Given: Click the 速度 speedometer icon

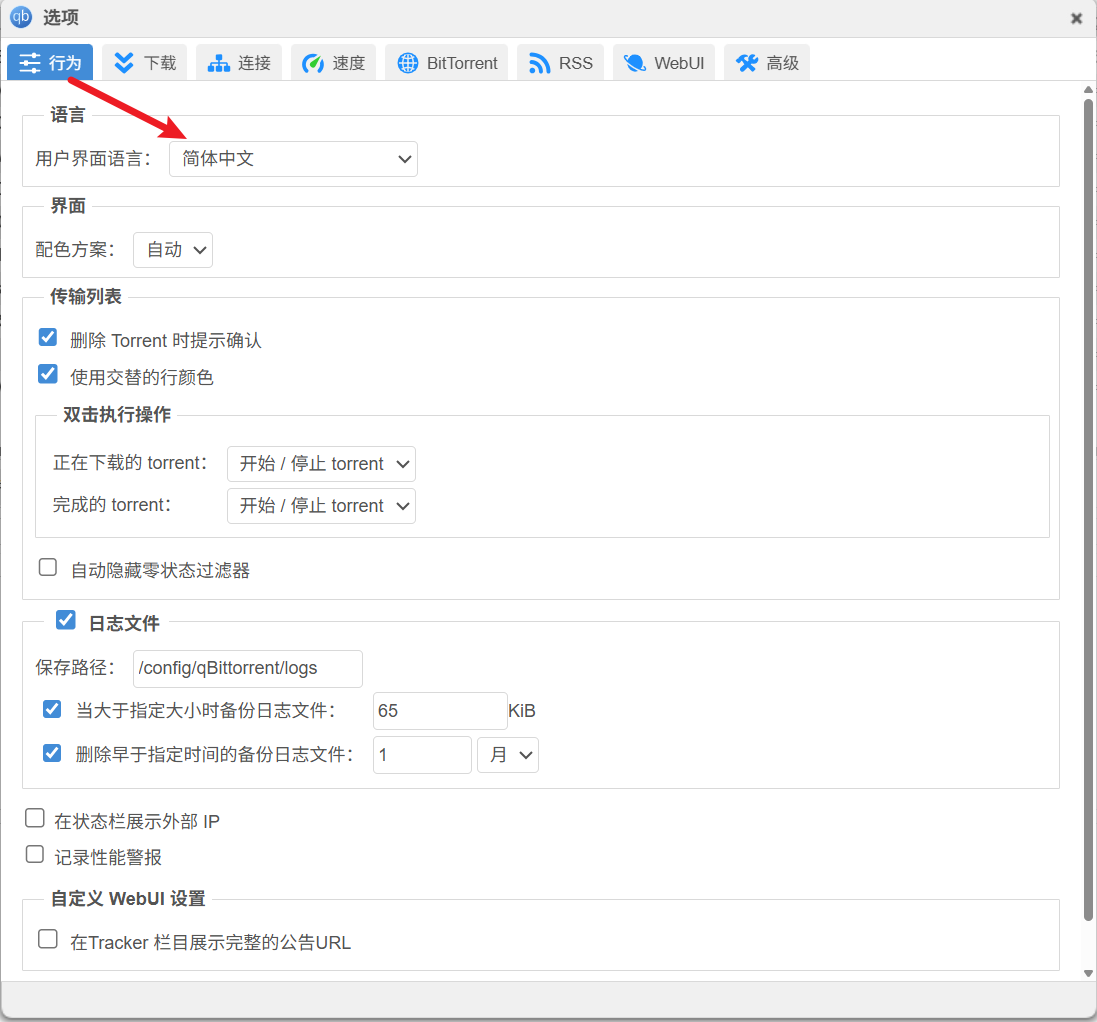Looking at the screenshot, I should point(313,63).
